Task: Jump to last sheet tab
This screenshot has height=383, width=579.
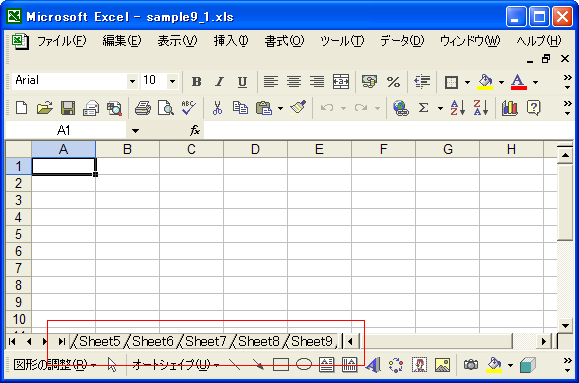Action: click(x=62, y=342)
